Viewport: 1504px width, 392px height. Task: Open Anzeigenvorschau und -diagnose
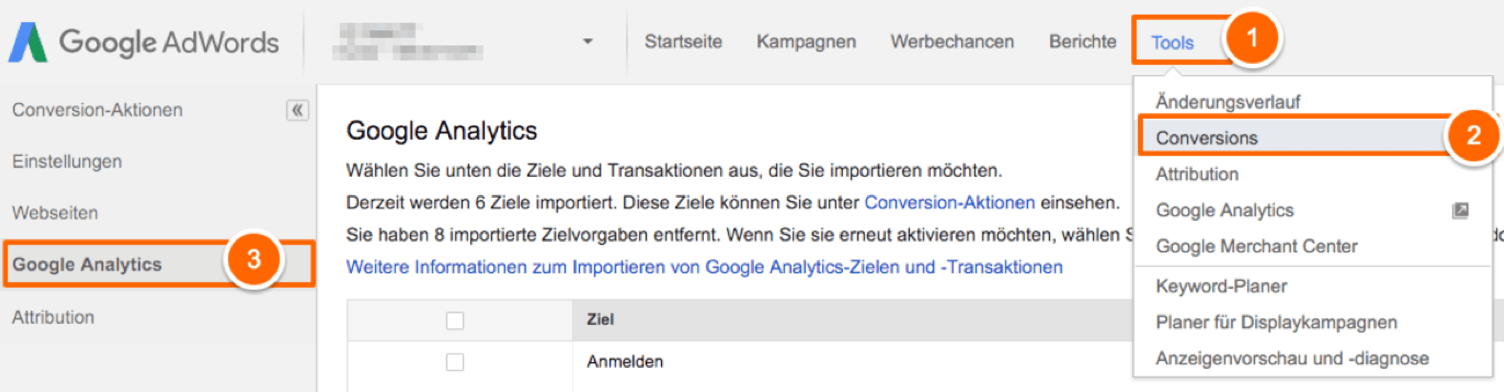[1292, 358]
